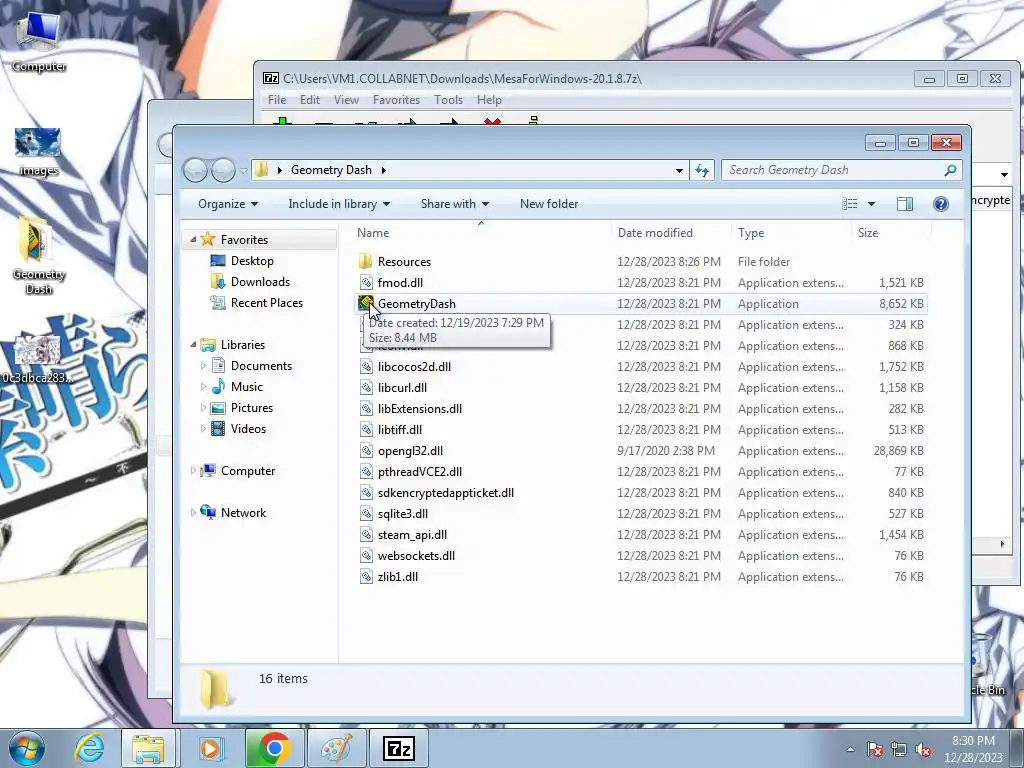Open the view options dropdown arrow
This screenshot has height=768, width=1024.
[x=871, y=204]
